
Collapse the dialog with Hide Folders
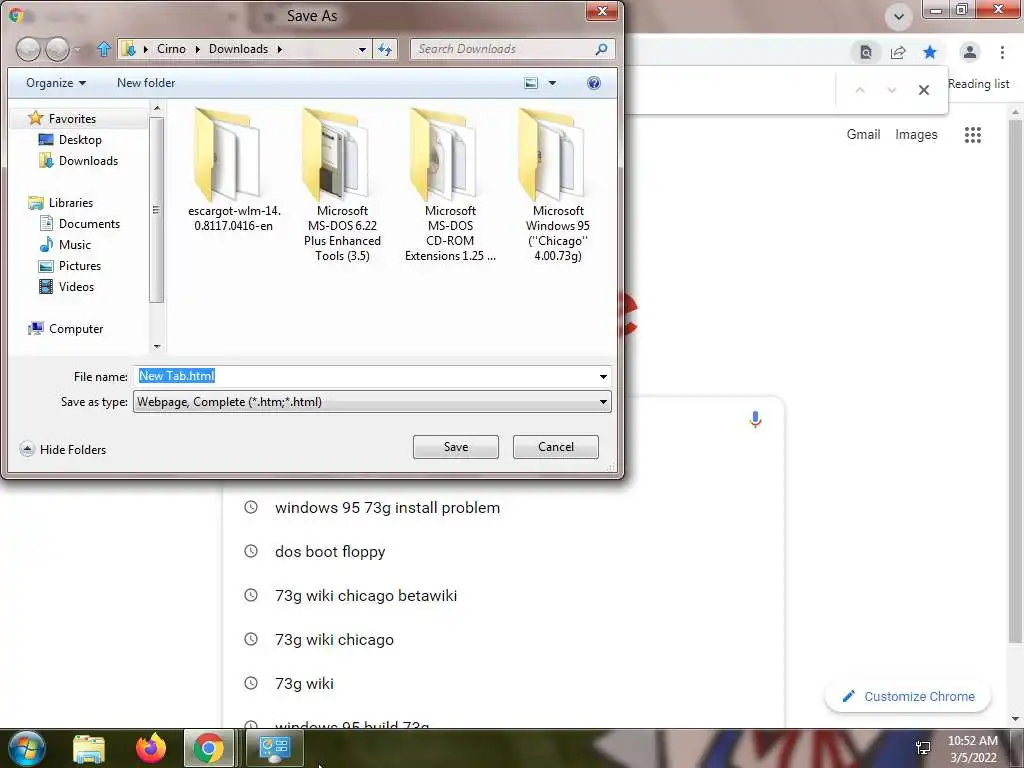click(63, 449)
